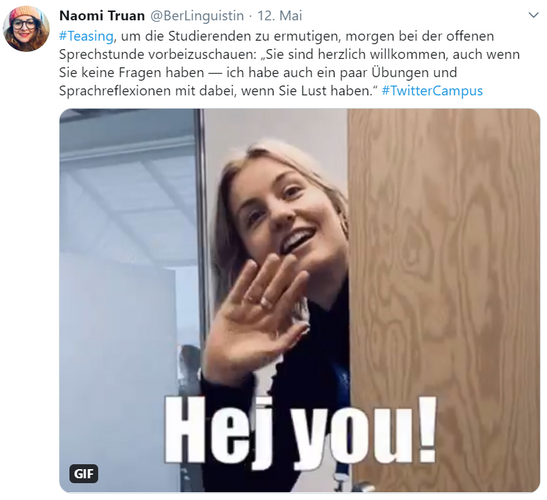Play the waving woman GIF
547x500 pixels.
tap(300, 300)
